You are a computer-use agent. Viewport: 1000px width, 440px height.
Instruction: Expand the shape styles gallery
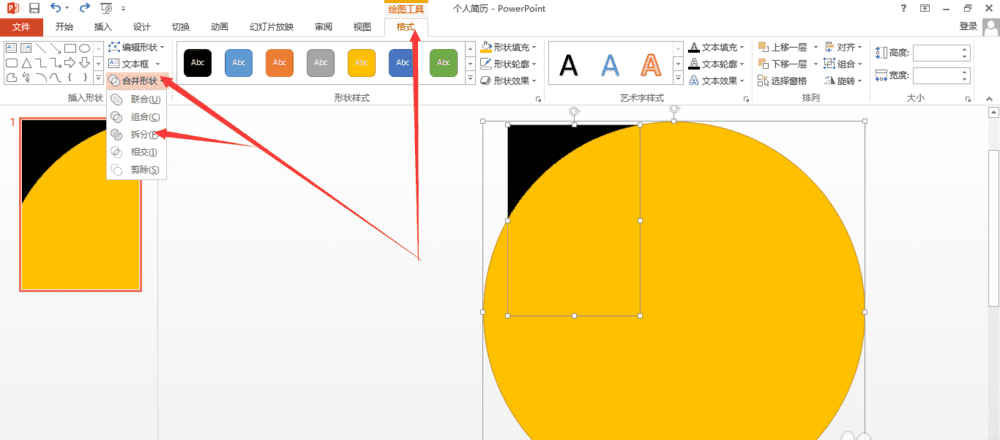[471, 78]
